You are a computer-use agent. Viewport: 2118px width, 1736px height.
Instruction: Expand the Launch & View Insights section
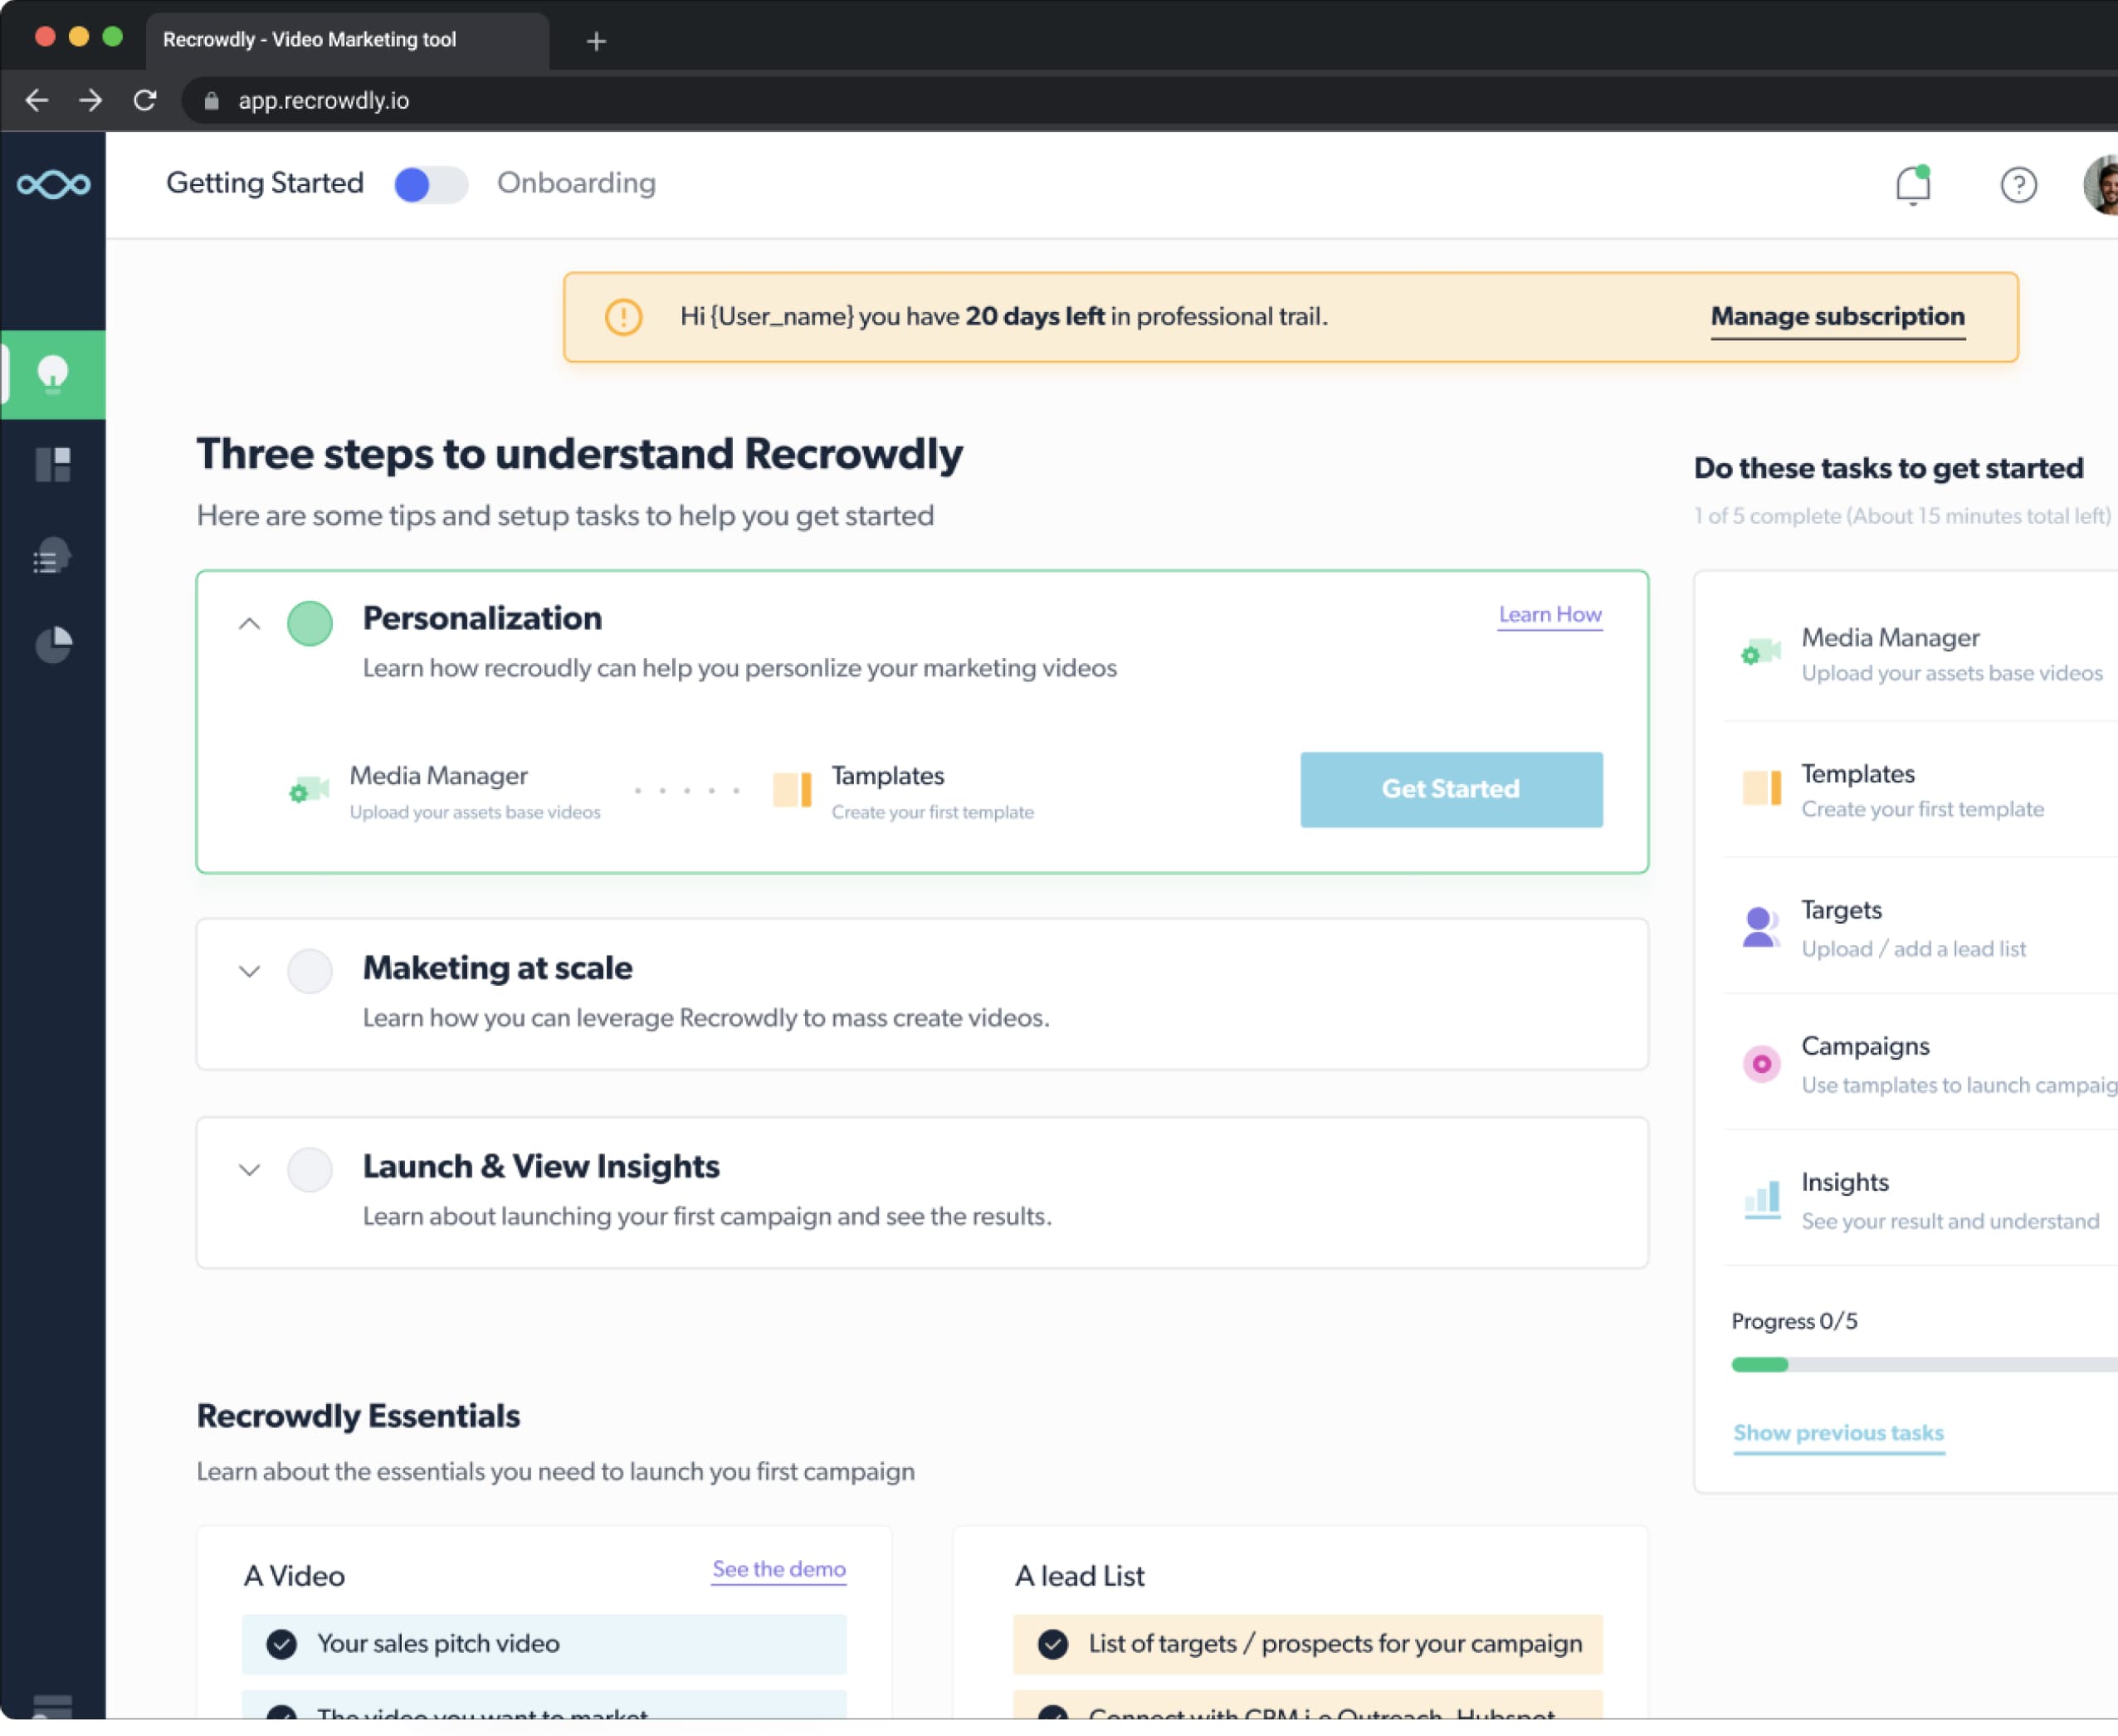coord(250,1170)
